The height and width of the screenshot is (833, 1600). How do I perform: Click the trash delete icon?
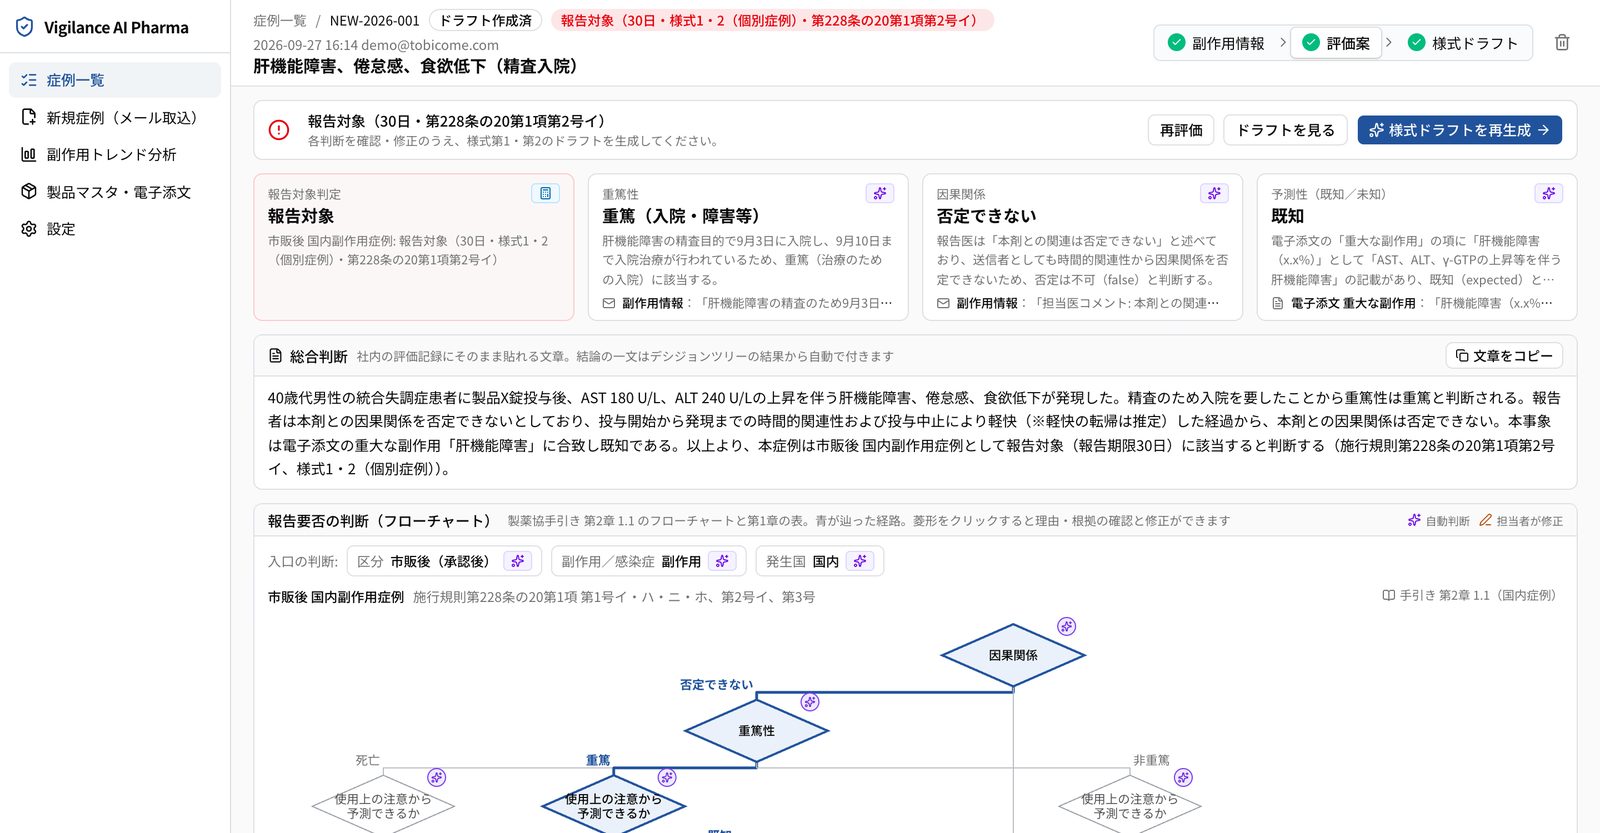pyautogui.click(x=1562, y=43)
